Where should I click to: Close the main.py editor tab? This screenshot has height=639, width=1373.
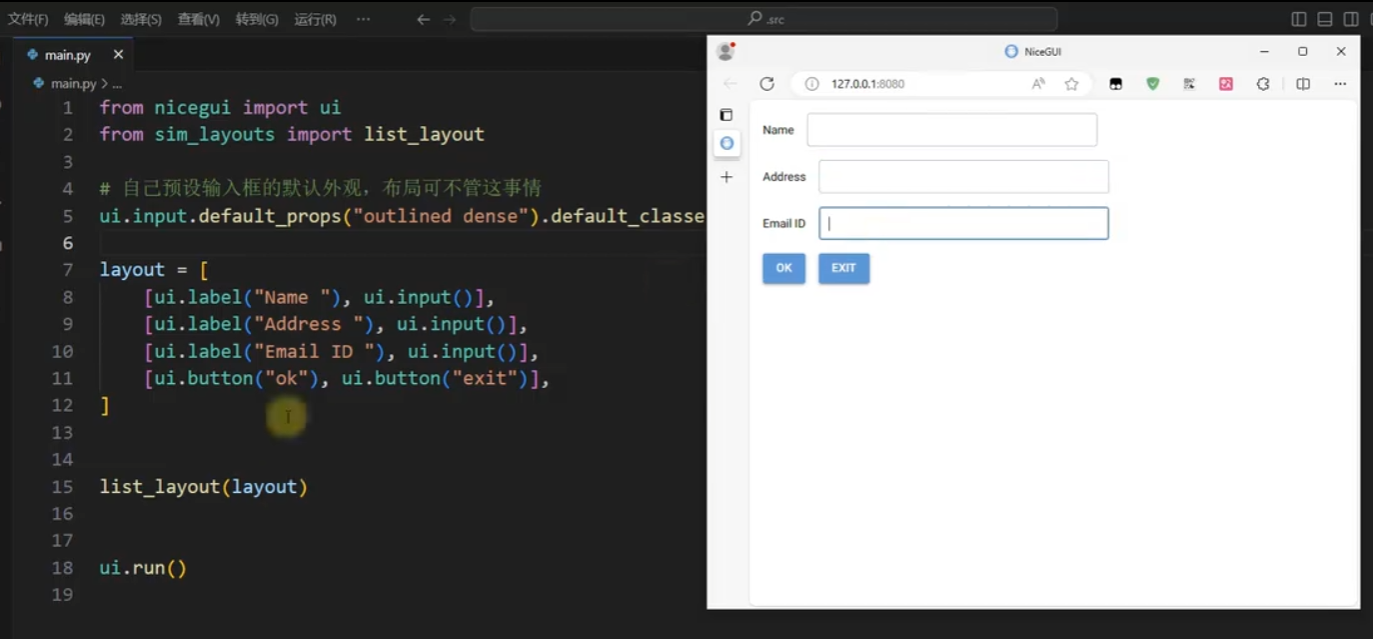pyautogui.click(x=118, y=55)
